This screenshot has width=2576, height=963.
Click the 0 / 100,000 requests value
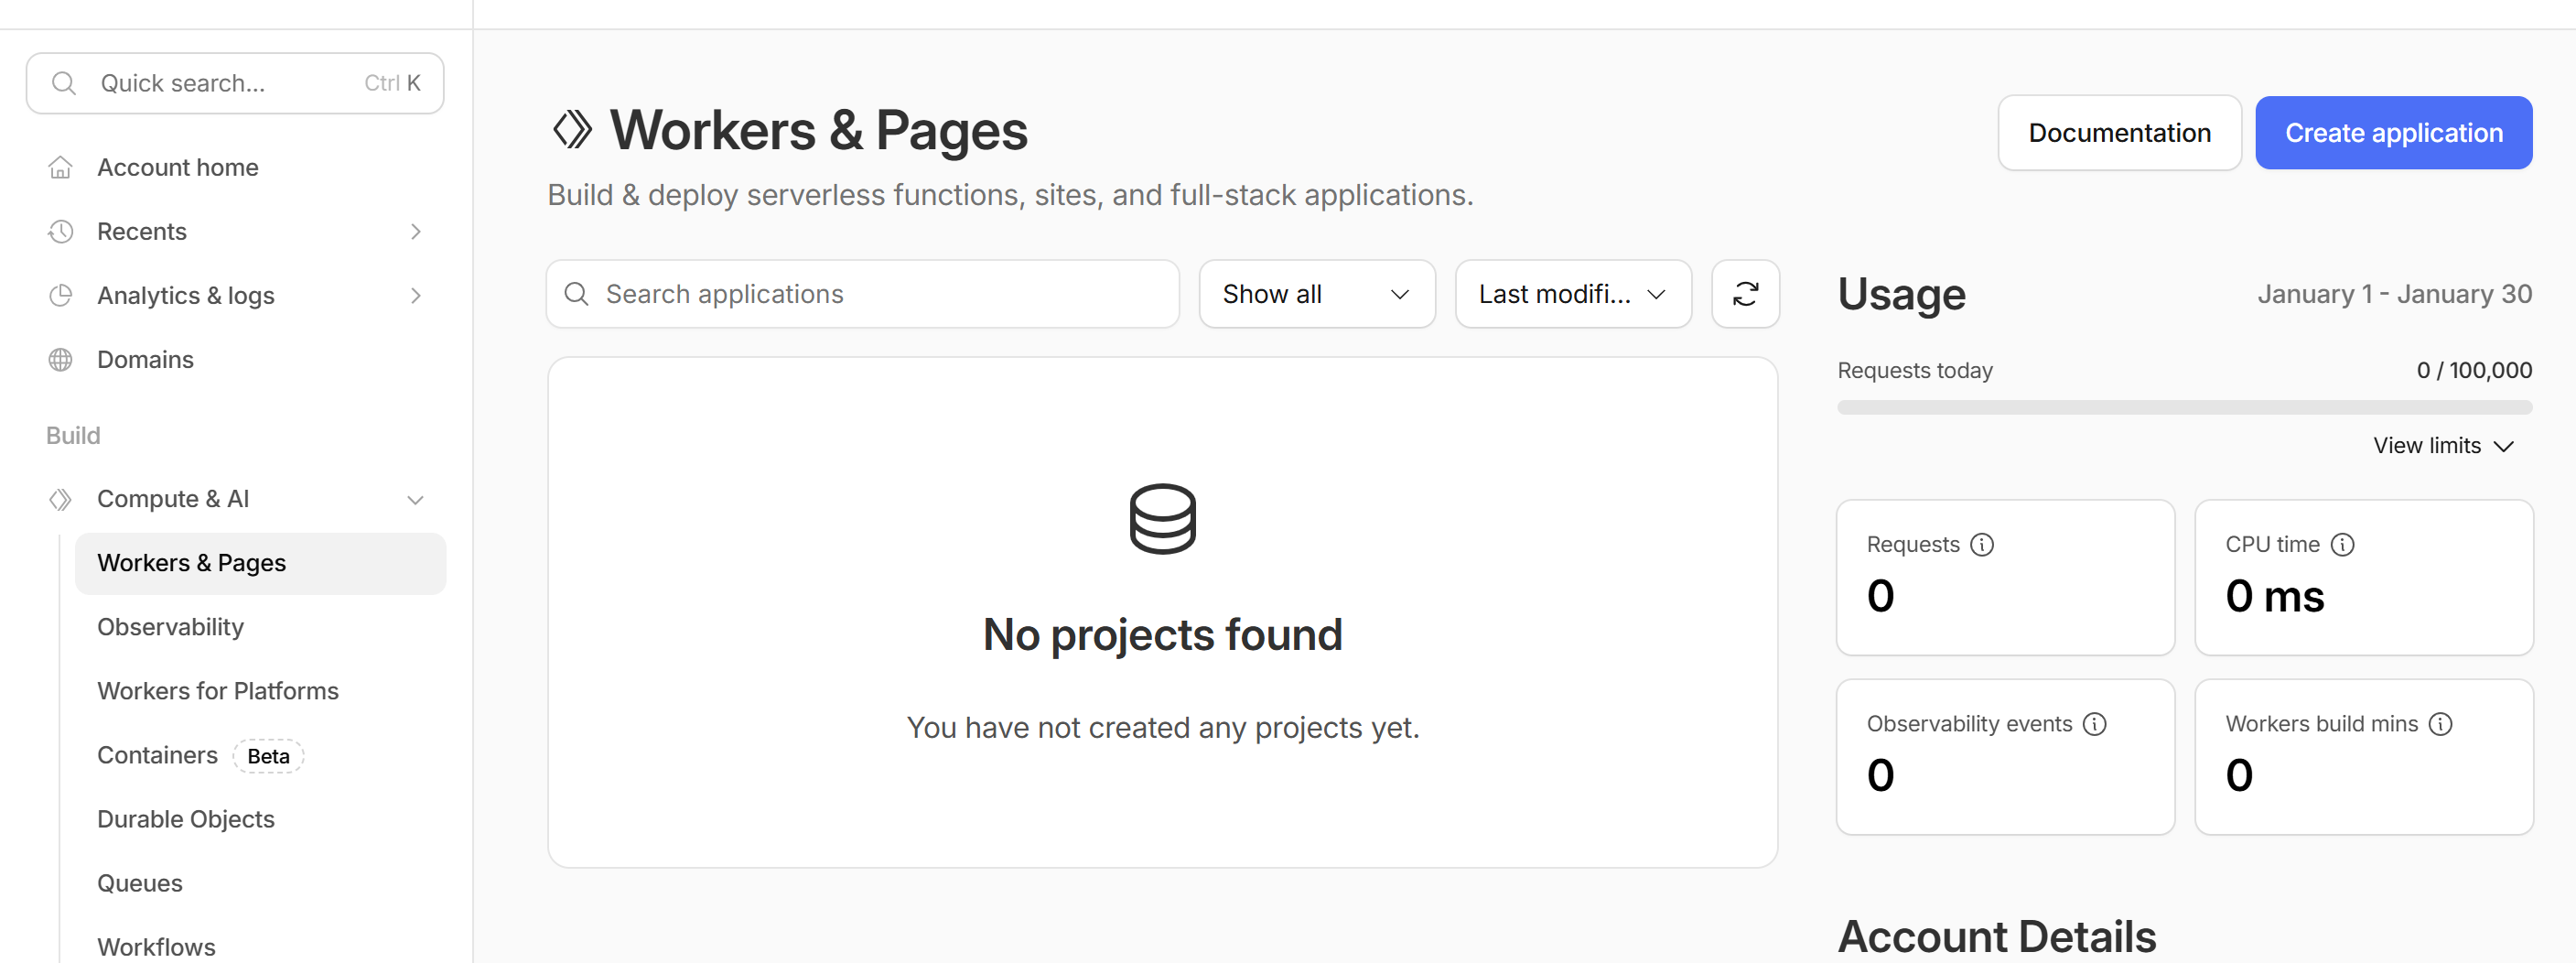pos(2474,370)
